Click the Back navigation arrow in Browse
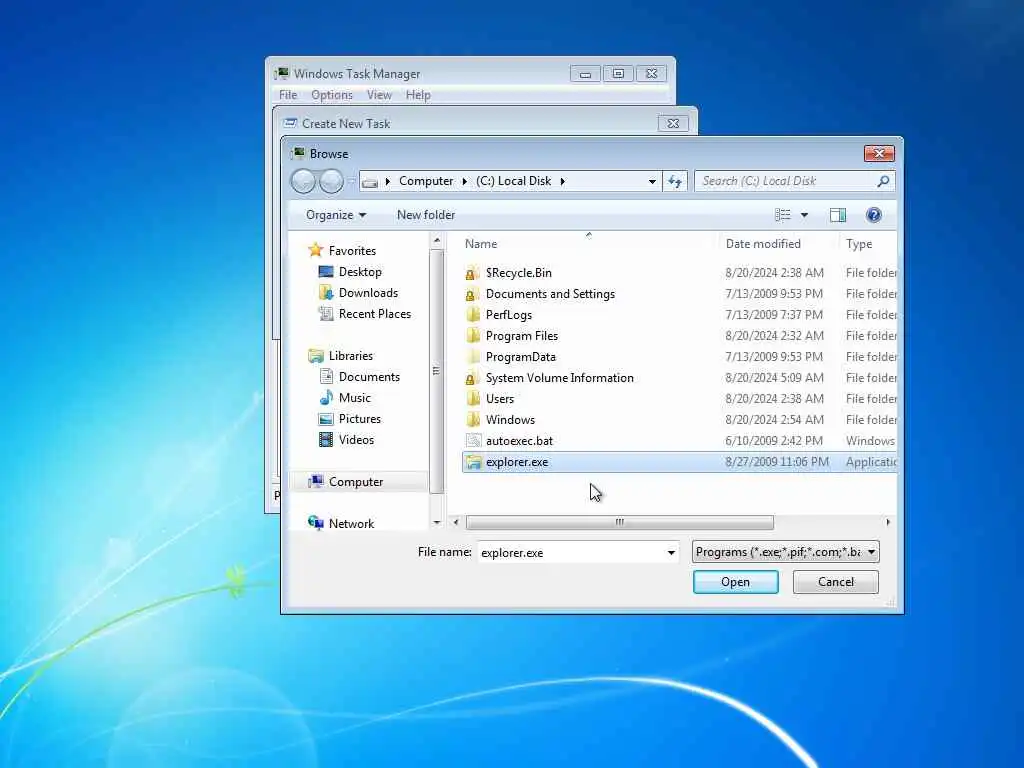 pos(303,181)
